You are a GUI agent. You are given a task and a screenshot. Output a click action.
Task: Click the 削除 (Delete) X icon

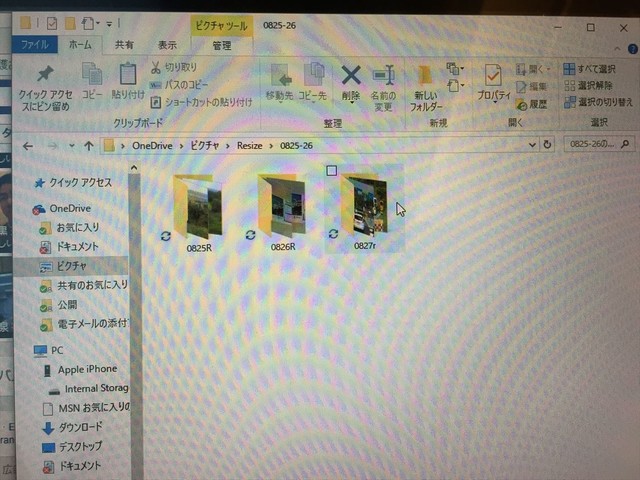[x=351, y=82]
